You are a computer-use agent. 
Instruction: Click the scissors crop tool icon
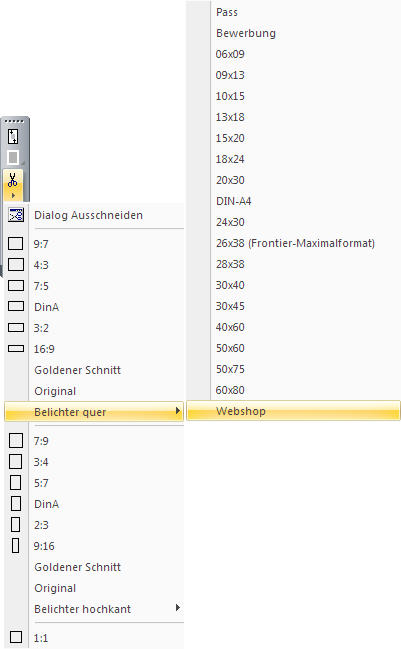pos(13,180)
